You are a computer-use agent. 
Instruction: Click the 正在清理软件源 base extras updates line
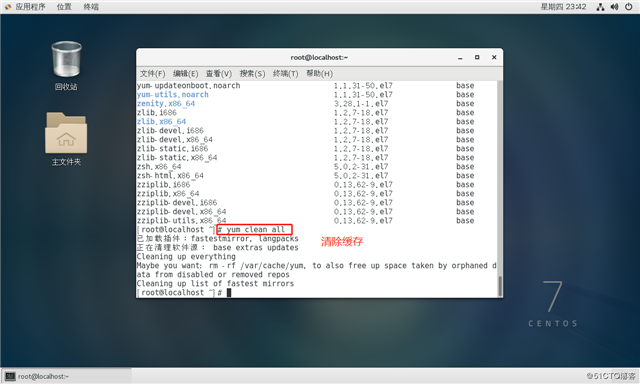point(218,248)
